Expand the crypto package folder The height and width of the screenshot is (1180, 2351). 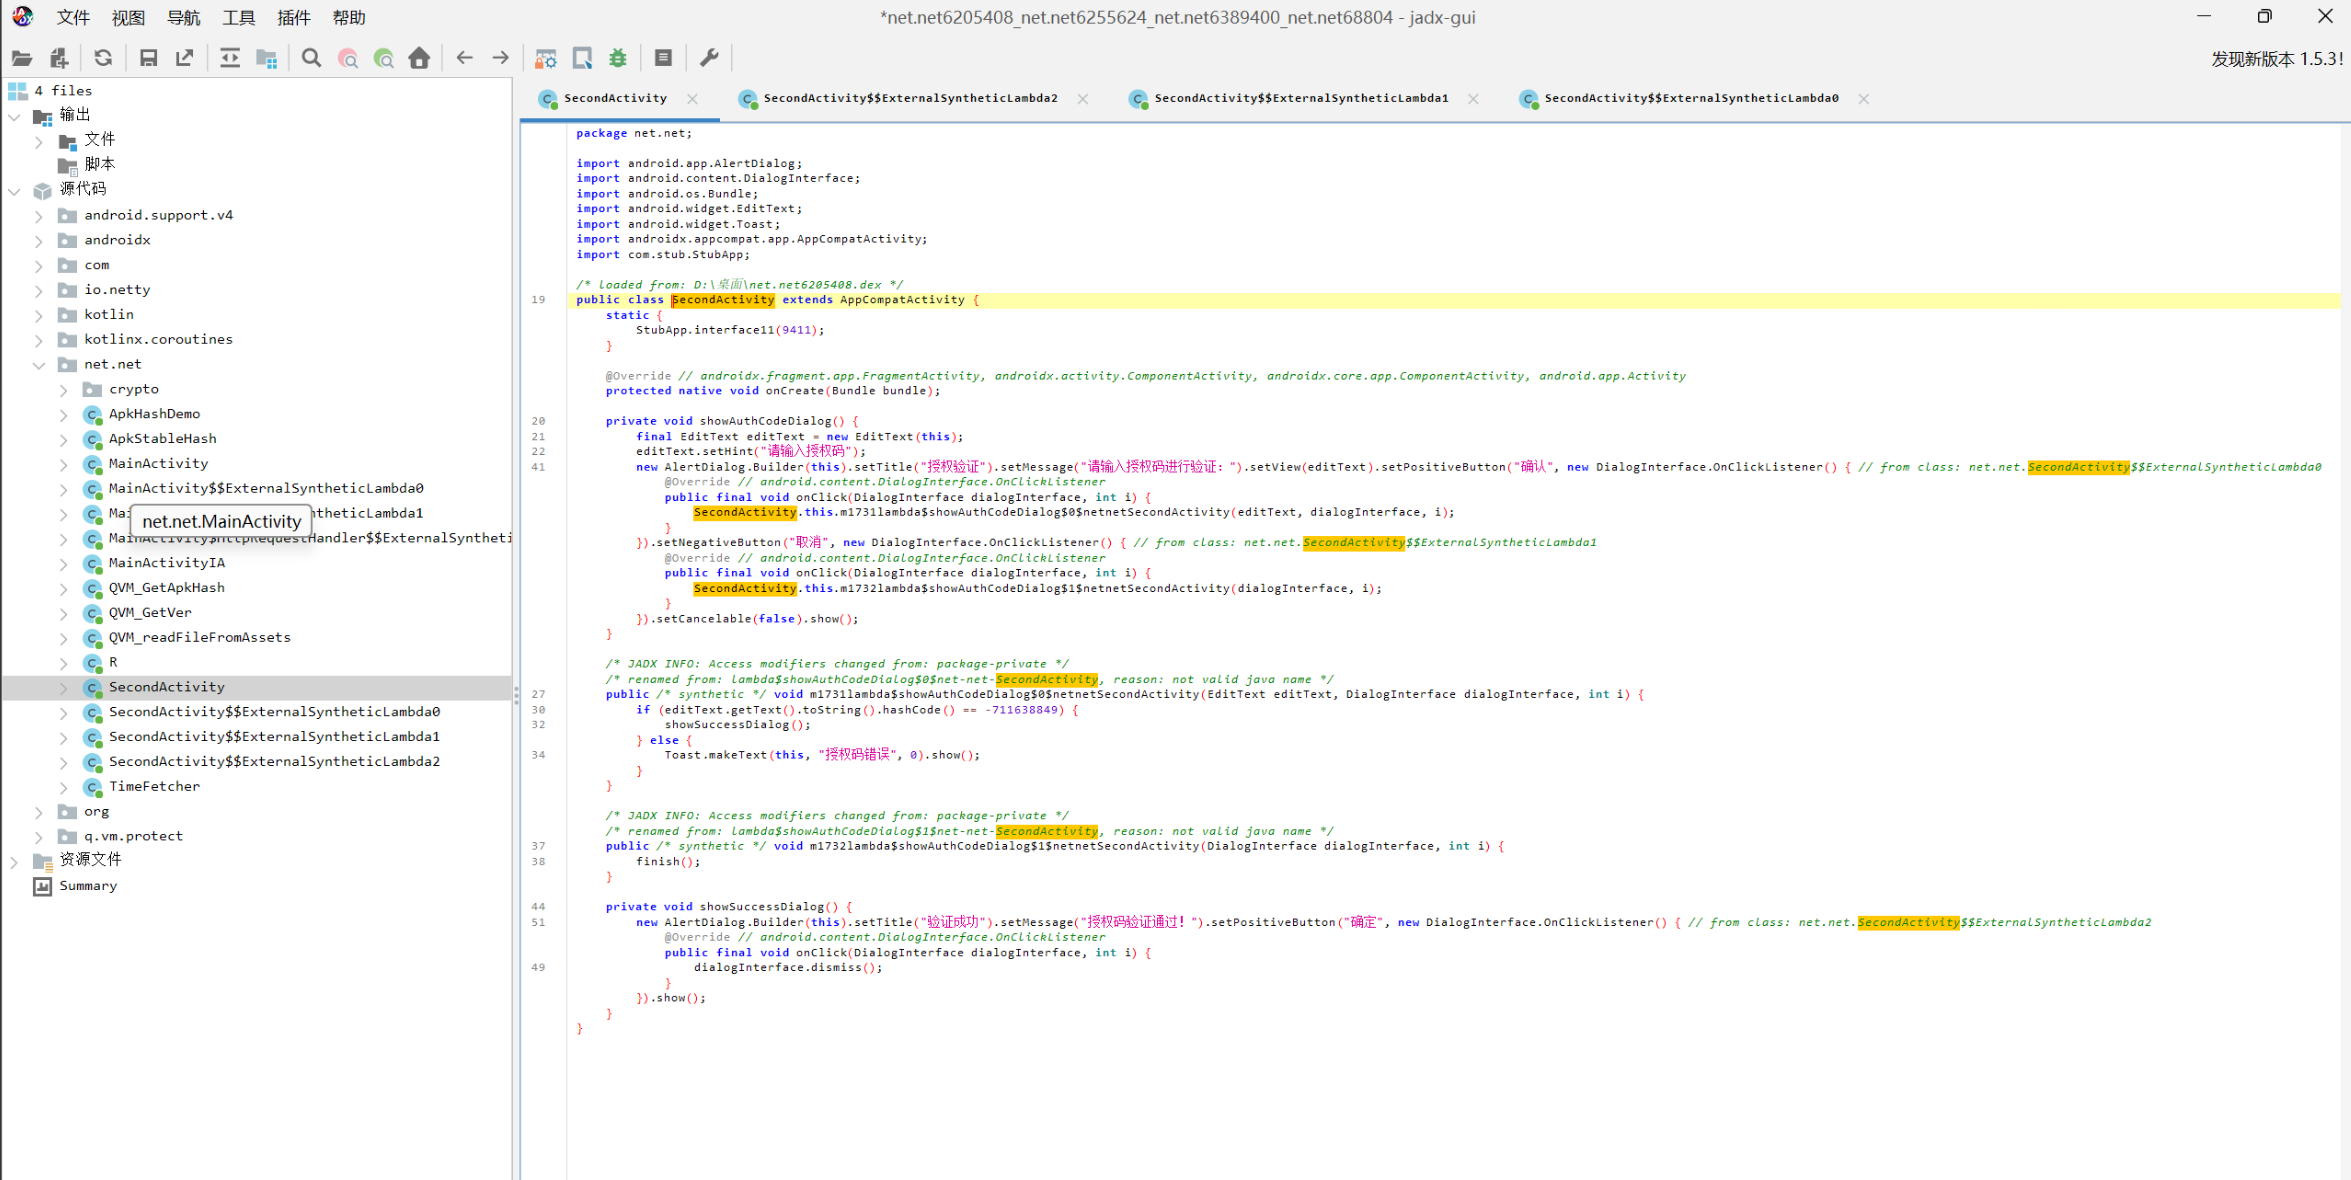point(64,390)
